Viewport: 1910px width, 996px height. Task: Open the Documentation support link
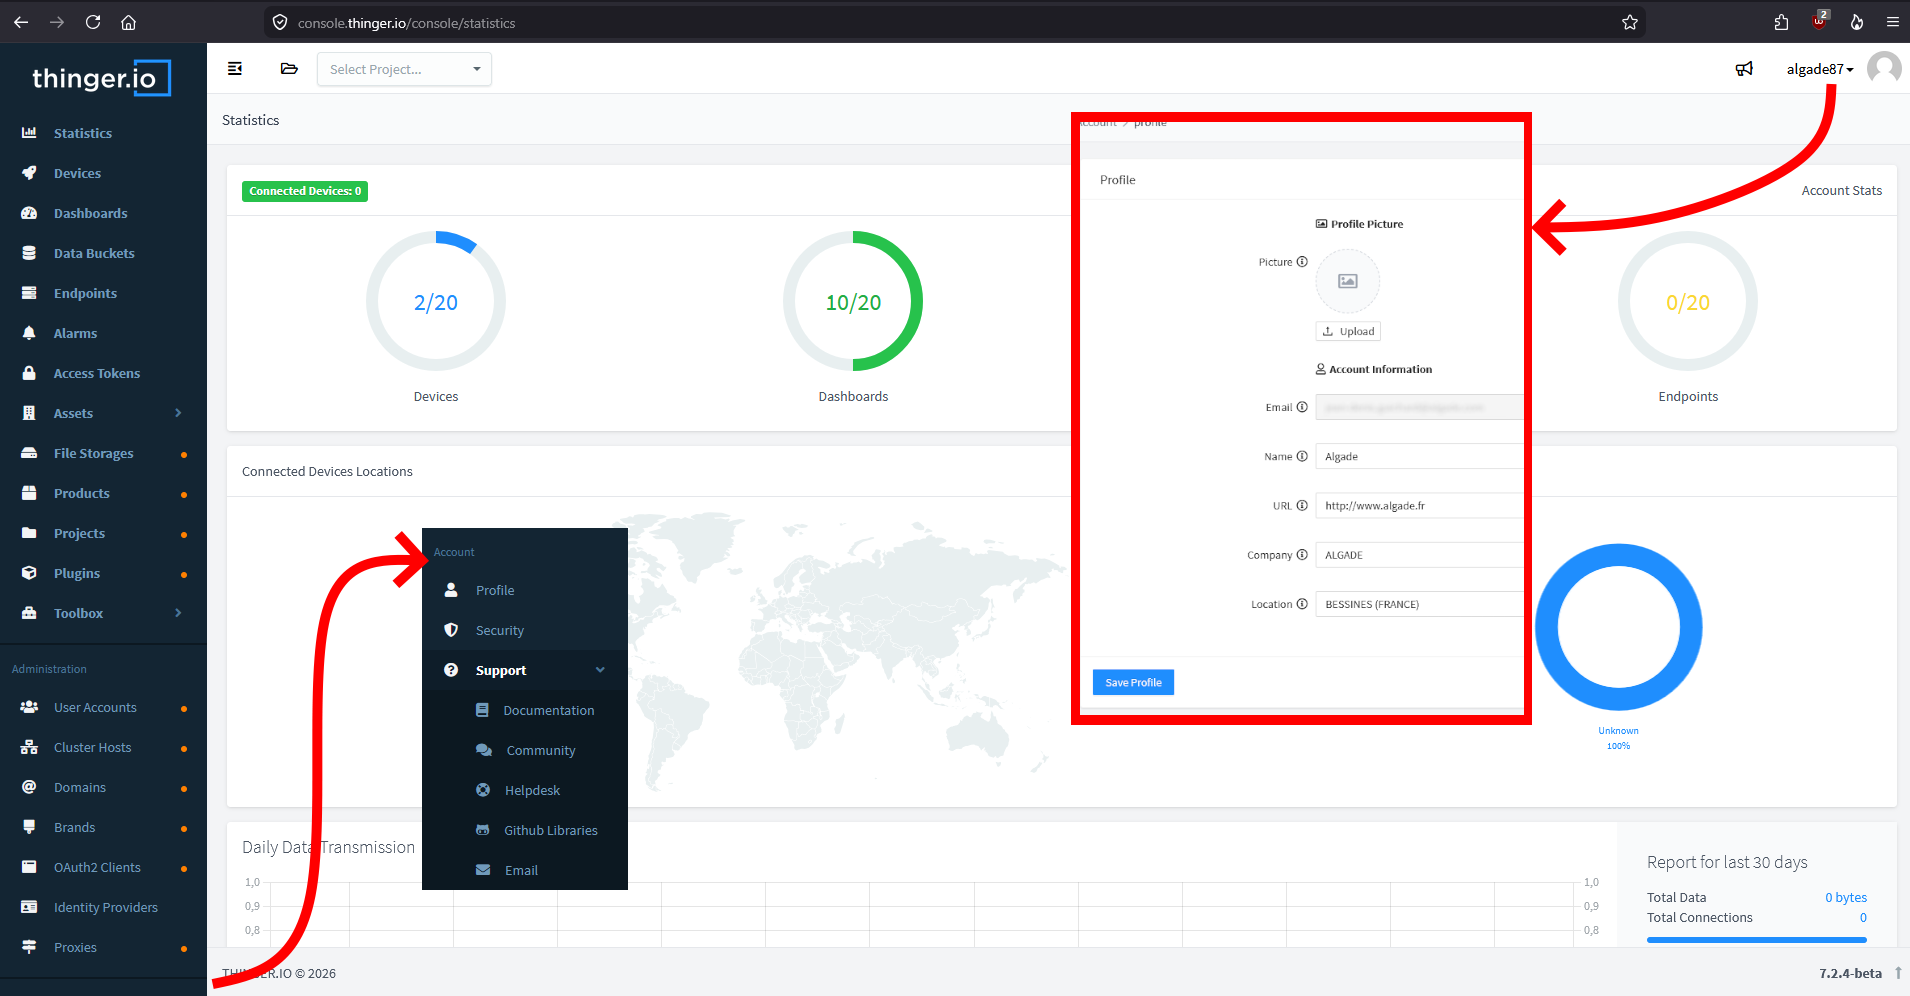(x=548, y=710)
